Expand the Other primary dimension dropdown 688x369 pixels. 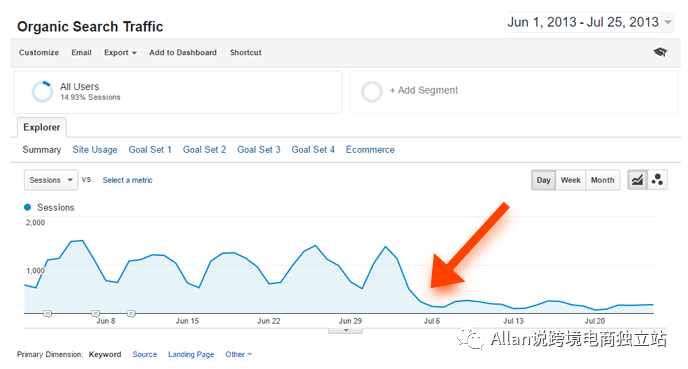(239, 354)
